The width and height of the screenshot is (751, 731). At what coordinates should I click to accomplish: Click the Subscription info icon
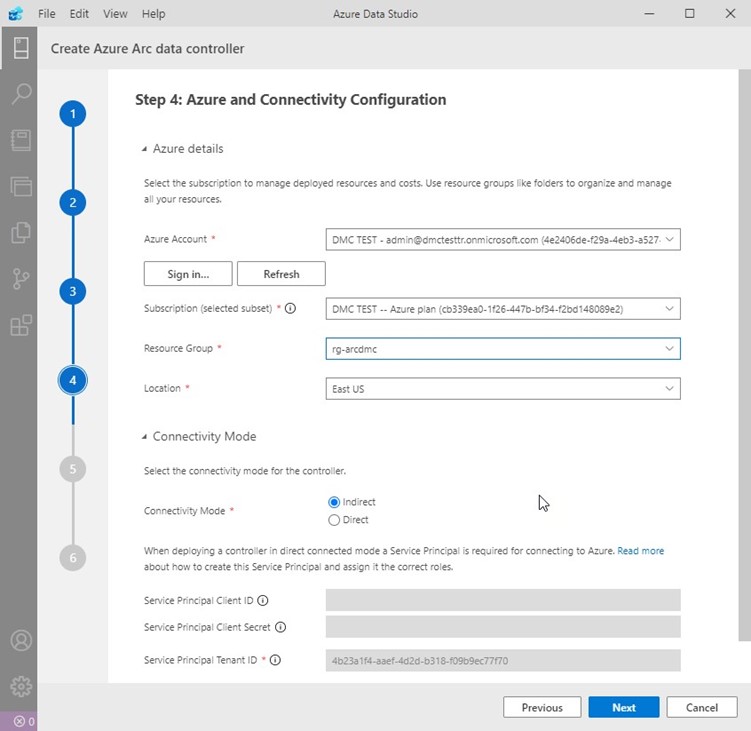[290, 308]
